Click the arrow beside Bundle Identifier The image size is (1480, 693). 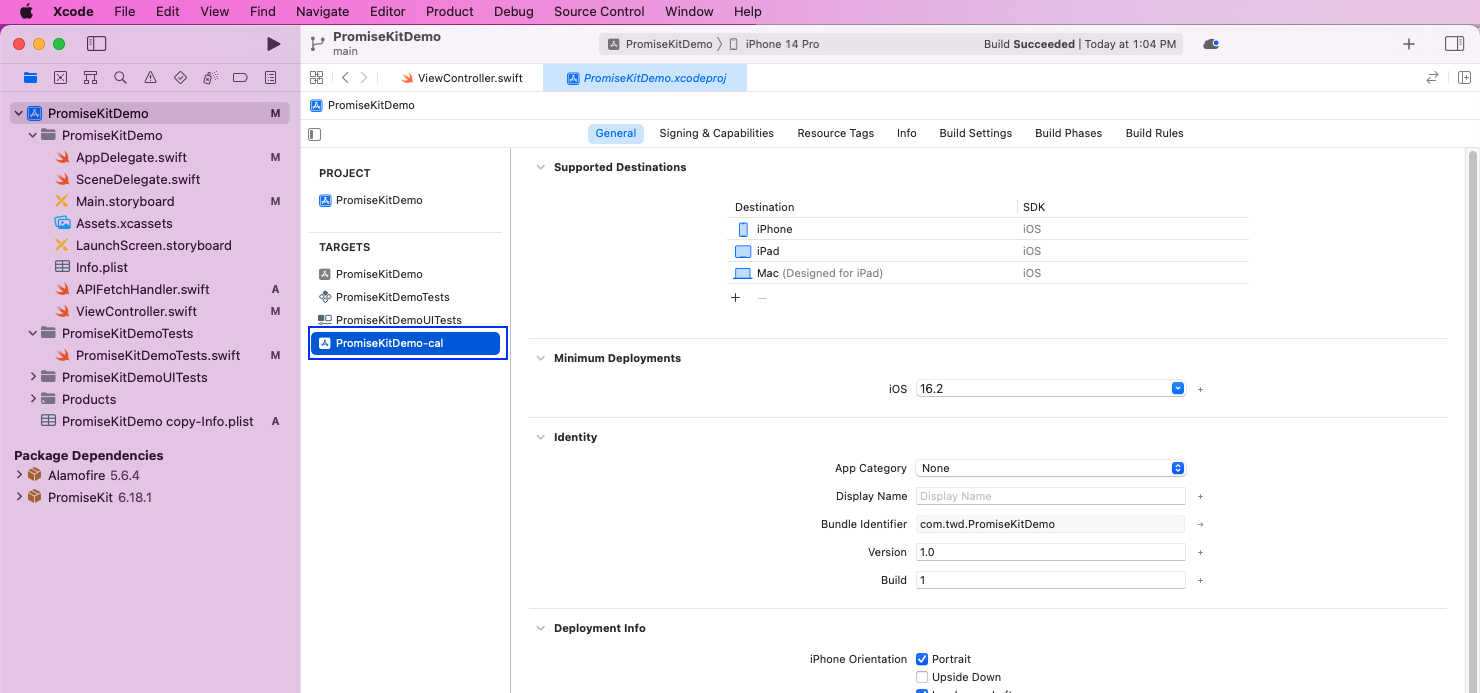point(1200,524)
